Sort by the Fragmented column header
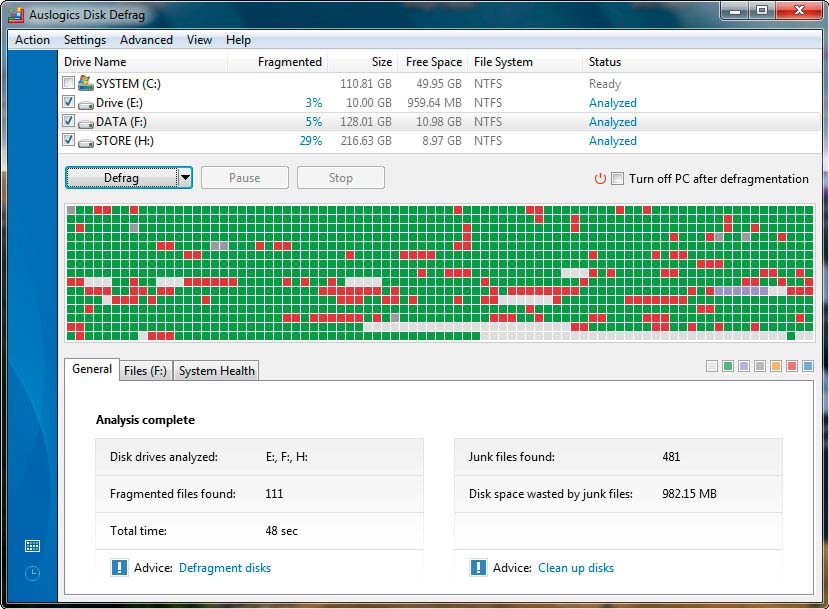The width and height of the screenshot is (829, 609). pos(278,62)
